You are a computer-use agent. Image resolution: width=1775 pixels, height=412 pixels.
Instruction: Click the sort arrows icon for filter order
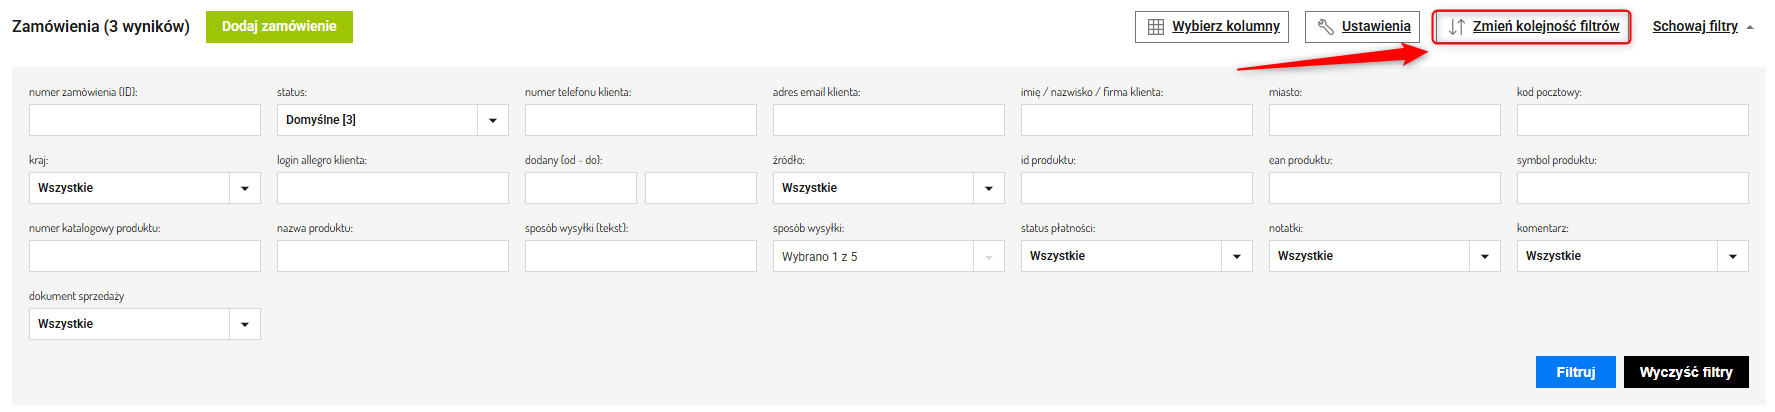point(1457,27)
